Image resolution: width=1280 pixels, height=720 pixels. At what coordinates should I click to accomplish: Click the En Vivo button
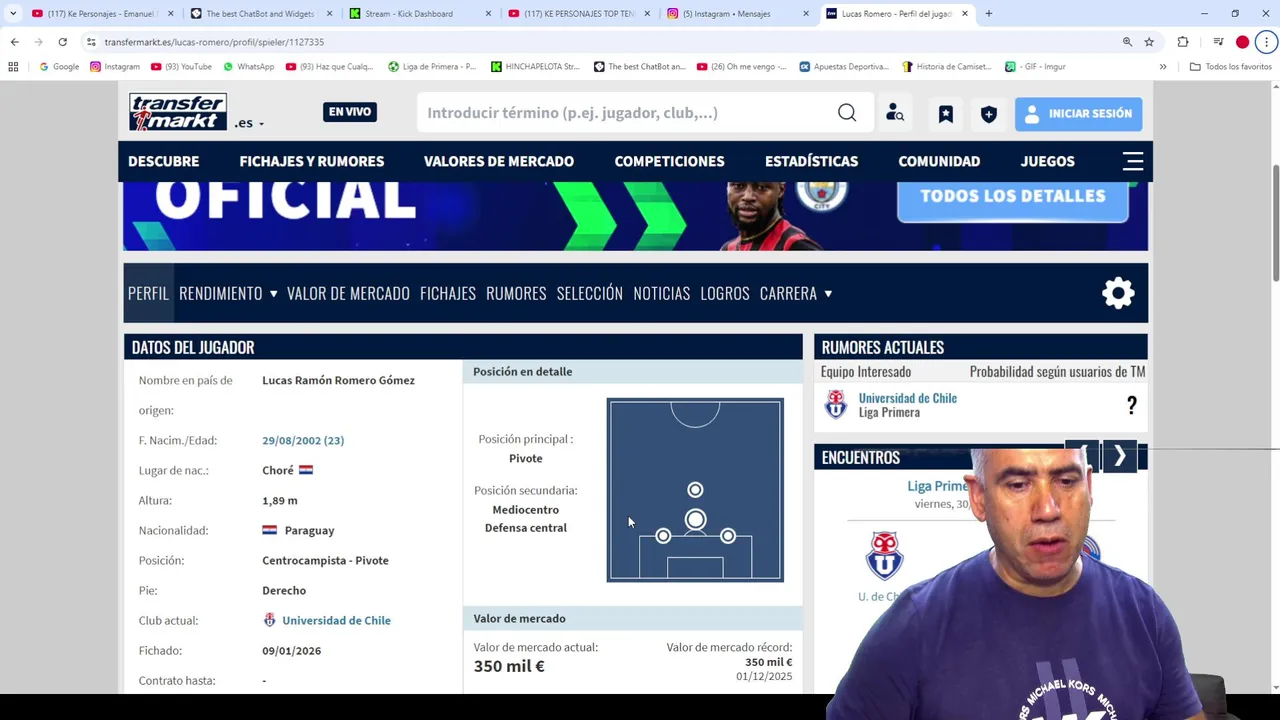350,112
